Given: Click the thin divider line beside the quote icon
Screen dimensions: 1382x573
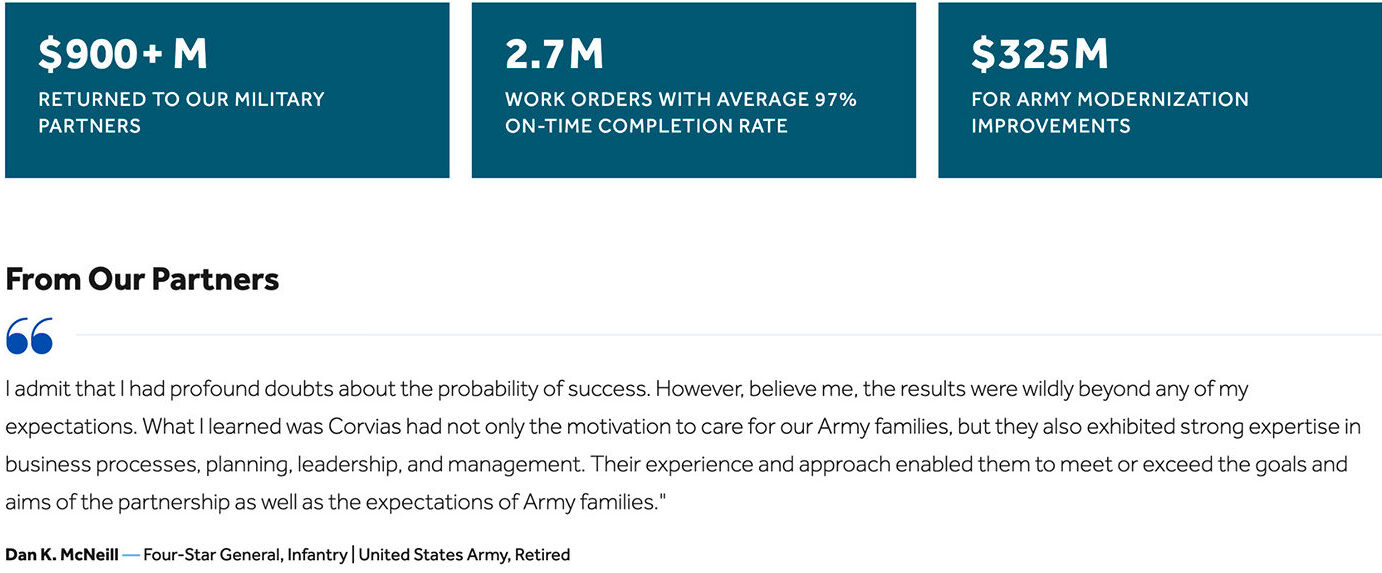Looking at the screenshot, I should (x=729, y=334).
